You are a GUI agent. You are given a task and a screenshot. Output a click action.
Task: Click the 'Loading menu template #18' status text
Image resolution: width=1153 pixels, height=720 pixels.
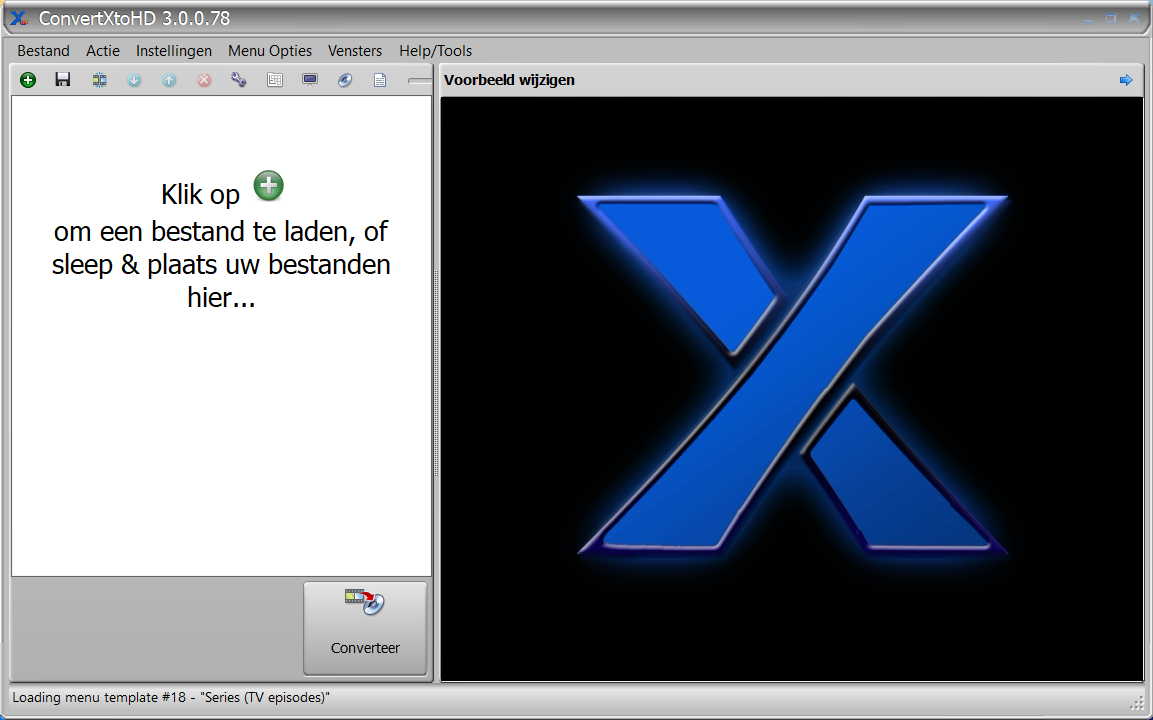171,697
